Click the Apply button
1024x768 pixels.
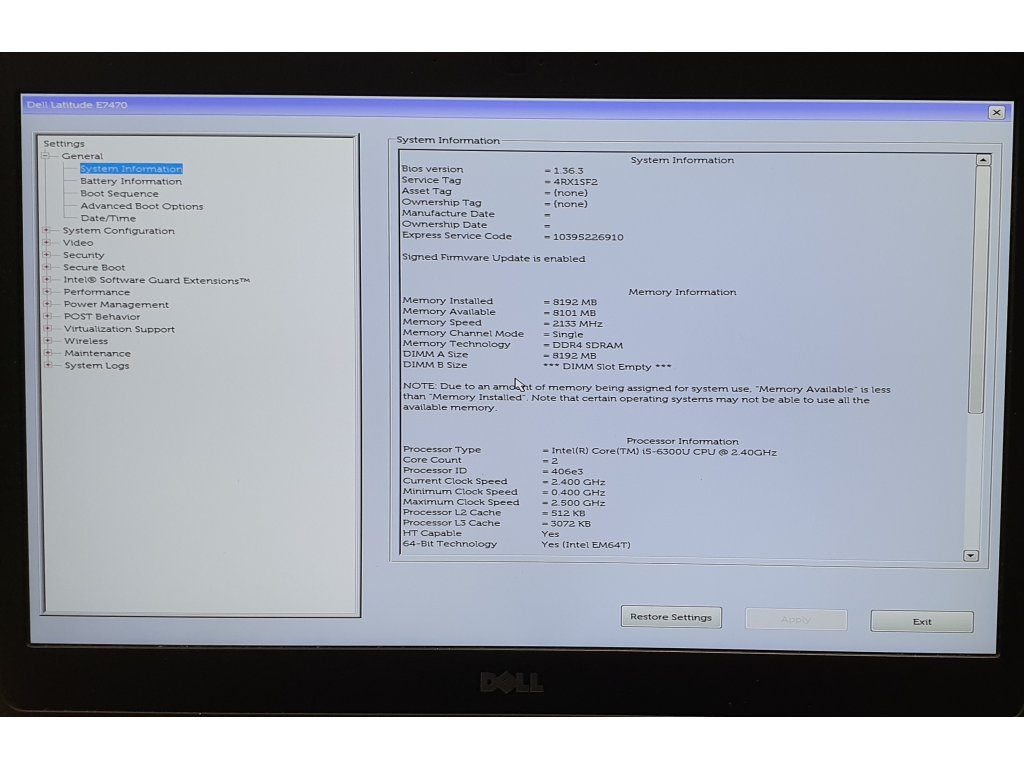(x=796, y=619)
